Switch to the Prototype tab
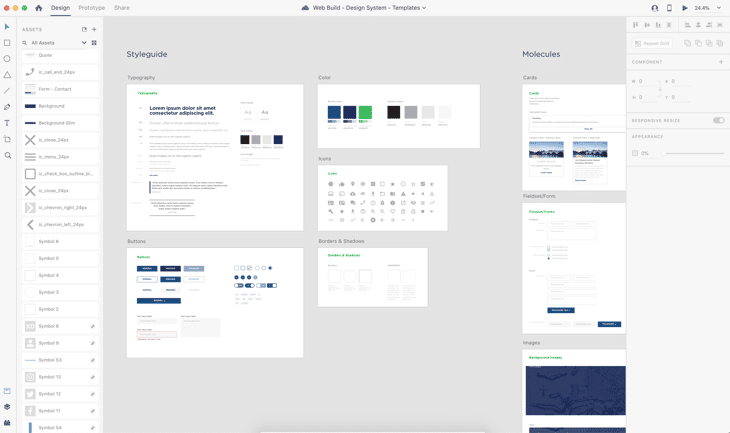The width and height of the screenshot is (730, 433). pos(91,8)
